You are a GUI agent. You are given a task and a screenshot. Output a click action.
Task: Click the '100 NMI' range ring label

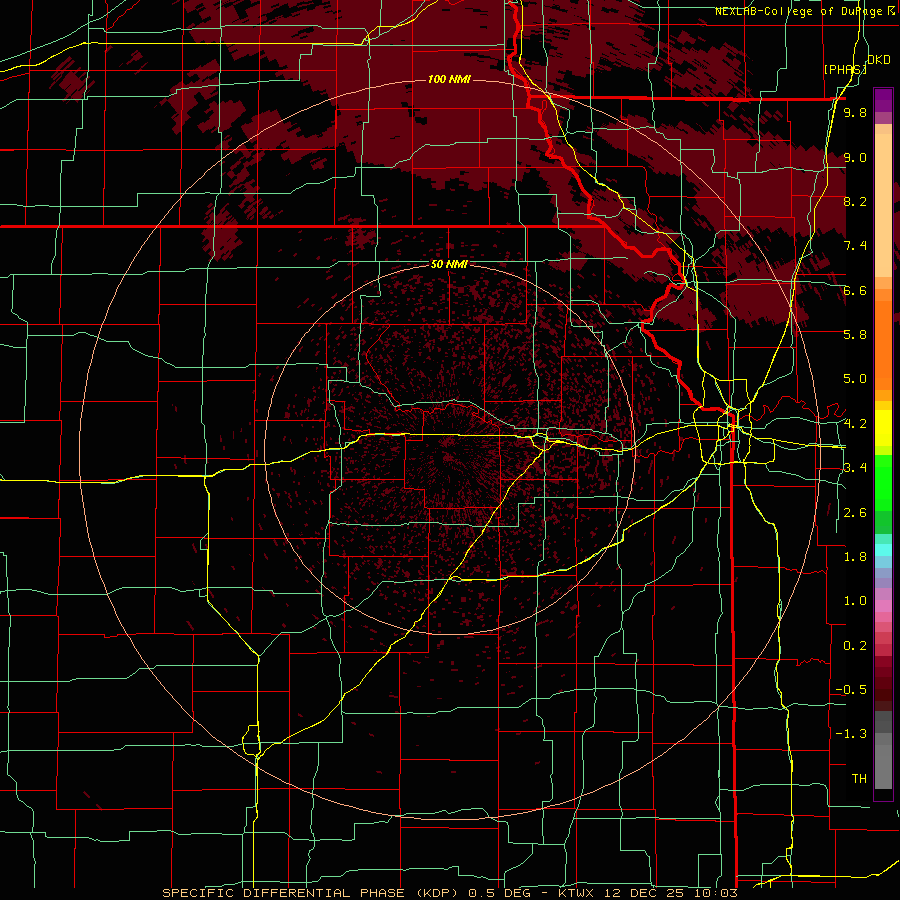tap(449, 79)
